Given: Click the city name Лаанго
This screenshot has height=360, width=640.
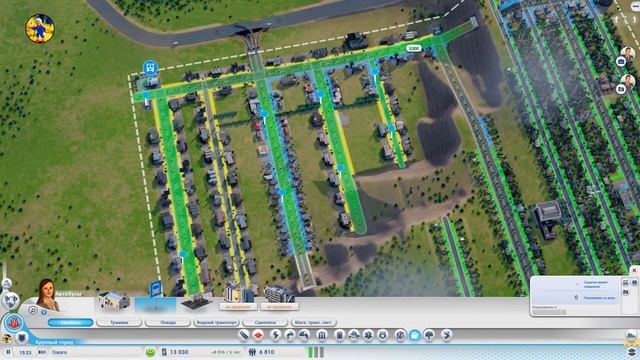Looking at the screenshot, I should (59, 352).
